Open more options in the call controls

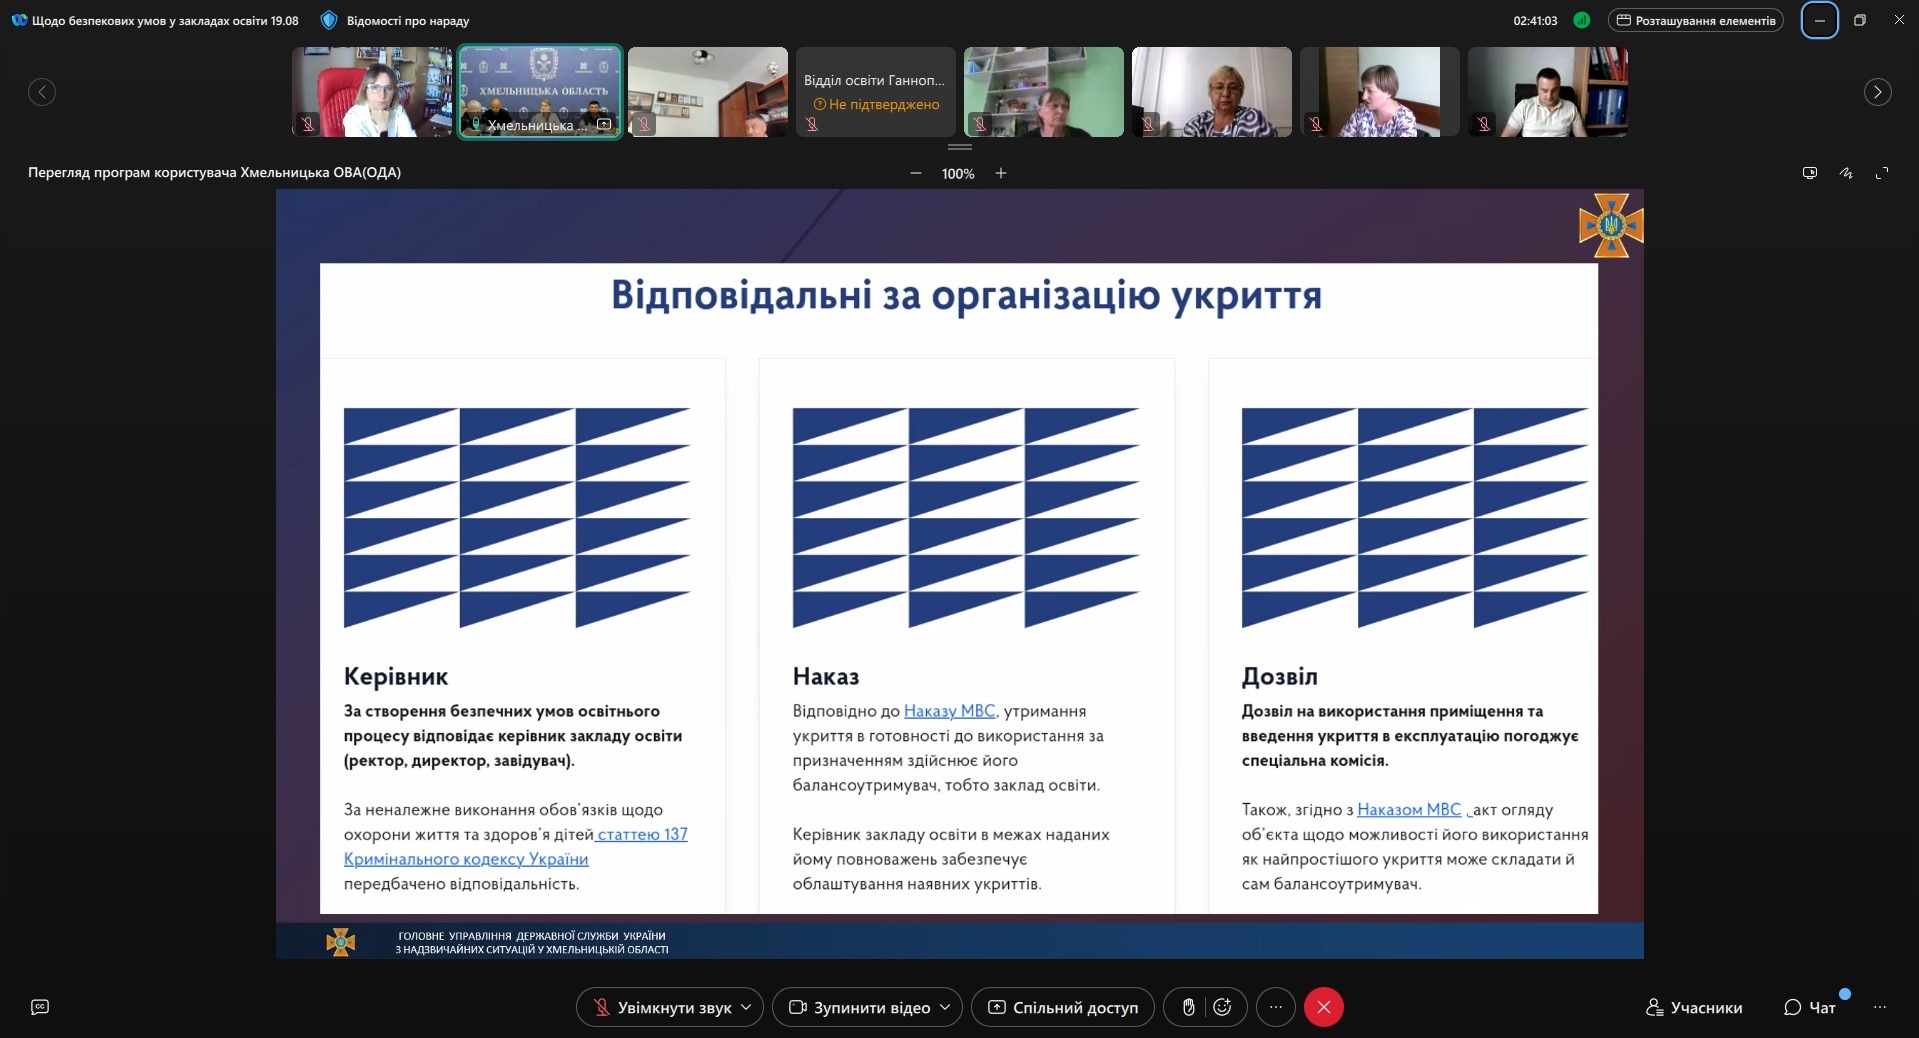click(1275, 1007)
